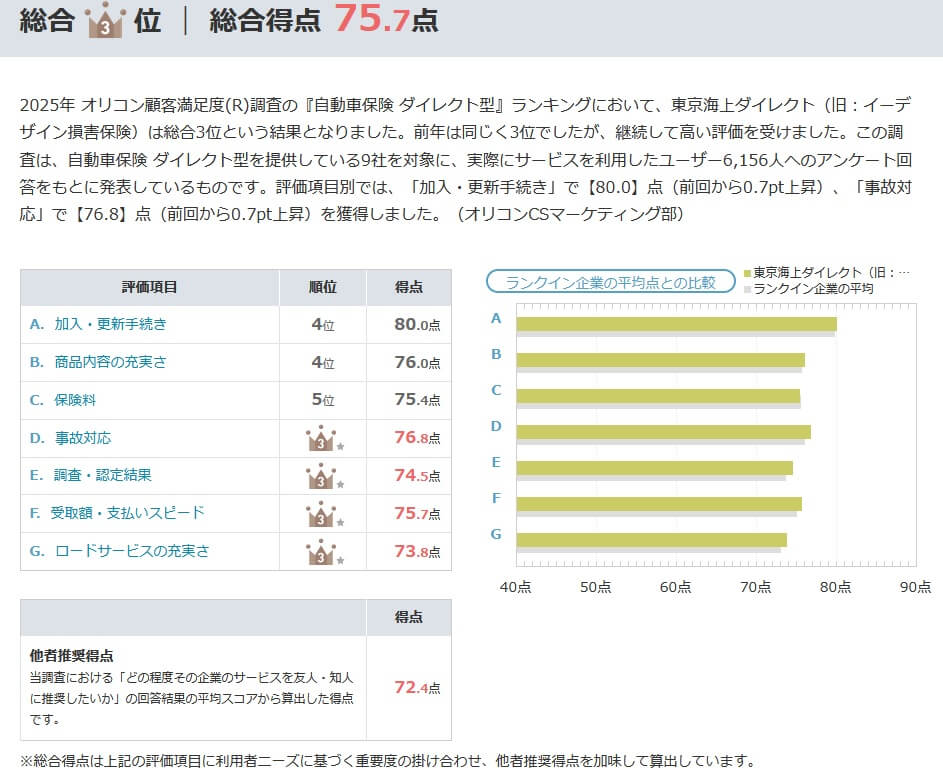943x777 pixels.
Task: Click the 他者推奨得点 score of 72.4点
Action: (x=416, y=687)
